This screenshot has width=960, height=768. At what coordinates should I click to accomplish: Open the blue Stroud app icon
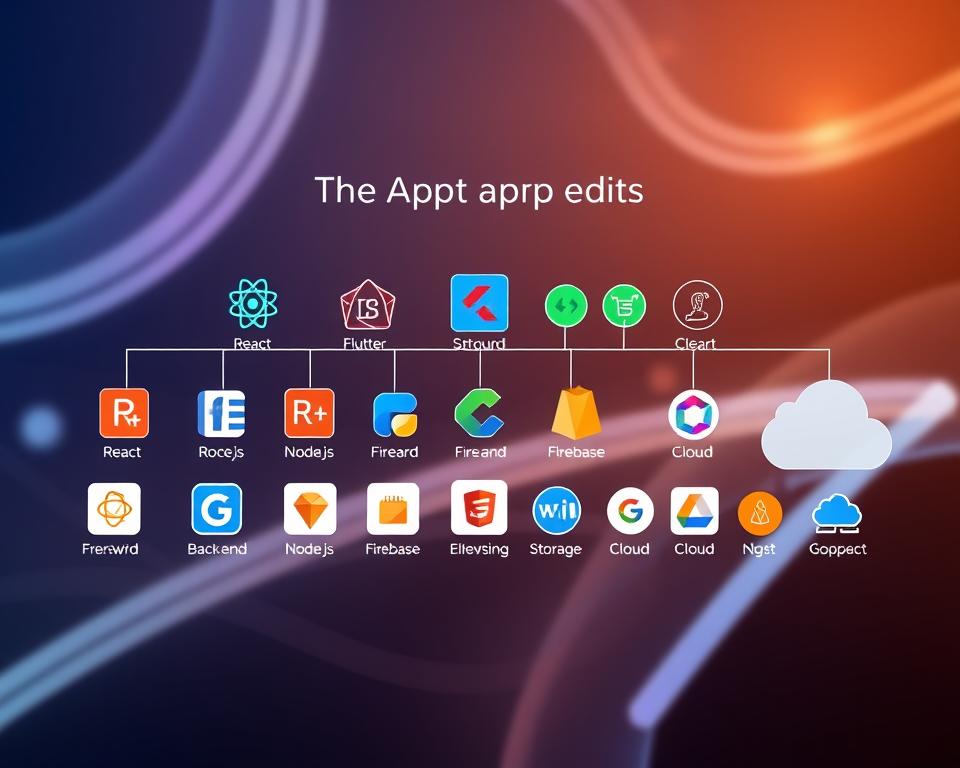point(479,301)
